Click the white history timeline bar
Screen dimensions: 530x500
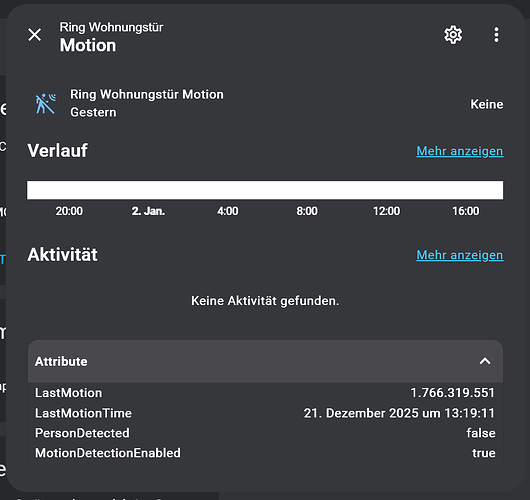point(265,190)
